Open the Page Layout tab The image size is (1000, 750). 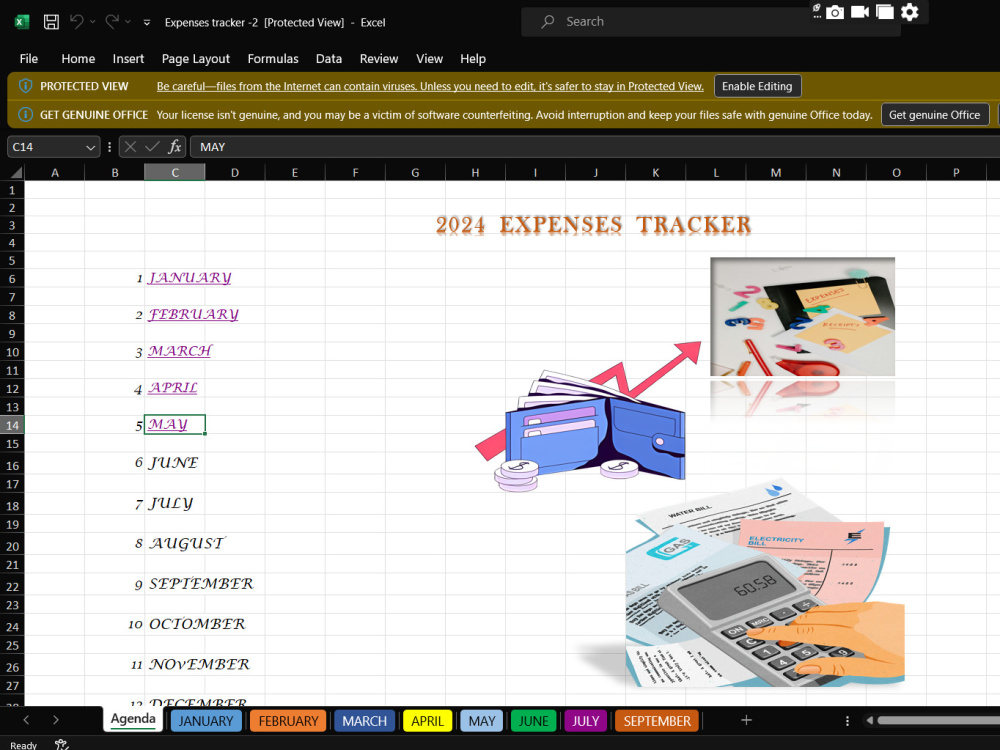coord(195,59)
